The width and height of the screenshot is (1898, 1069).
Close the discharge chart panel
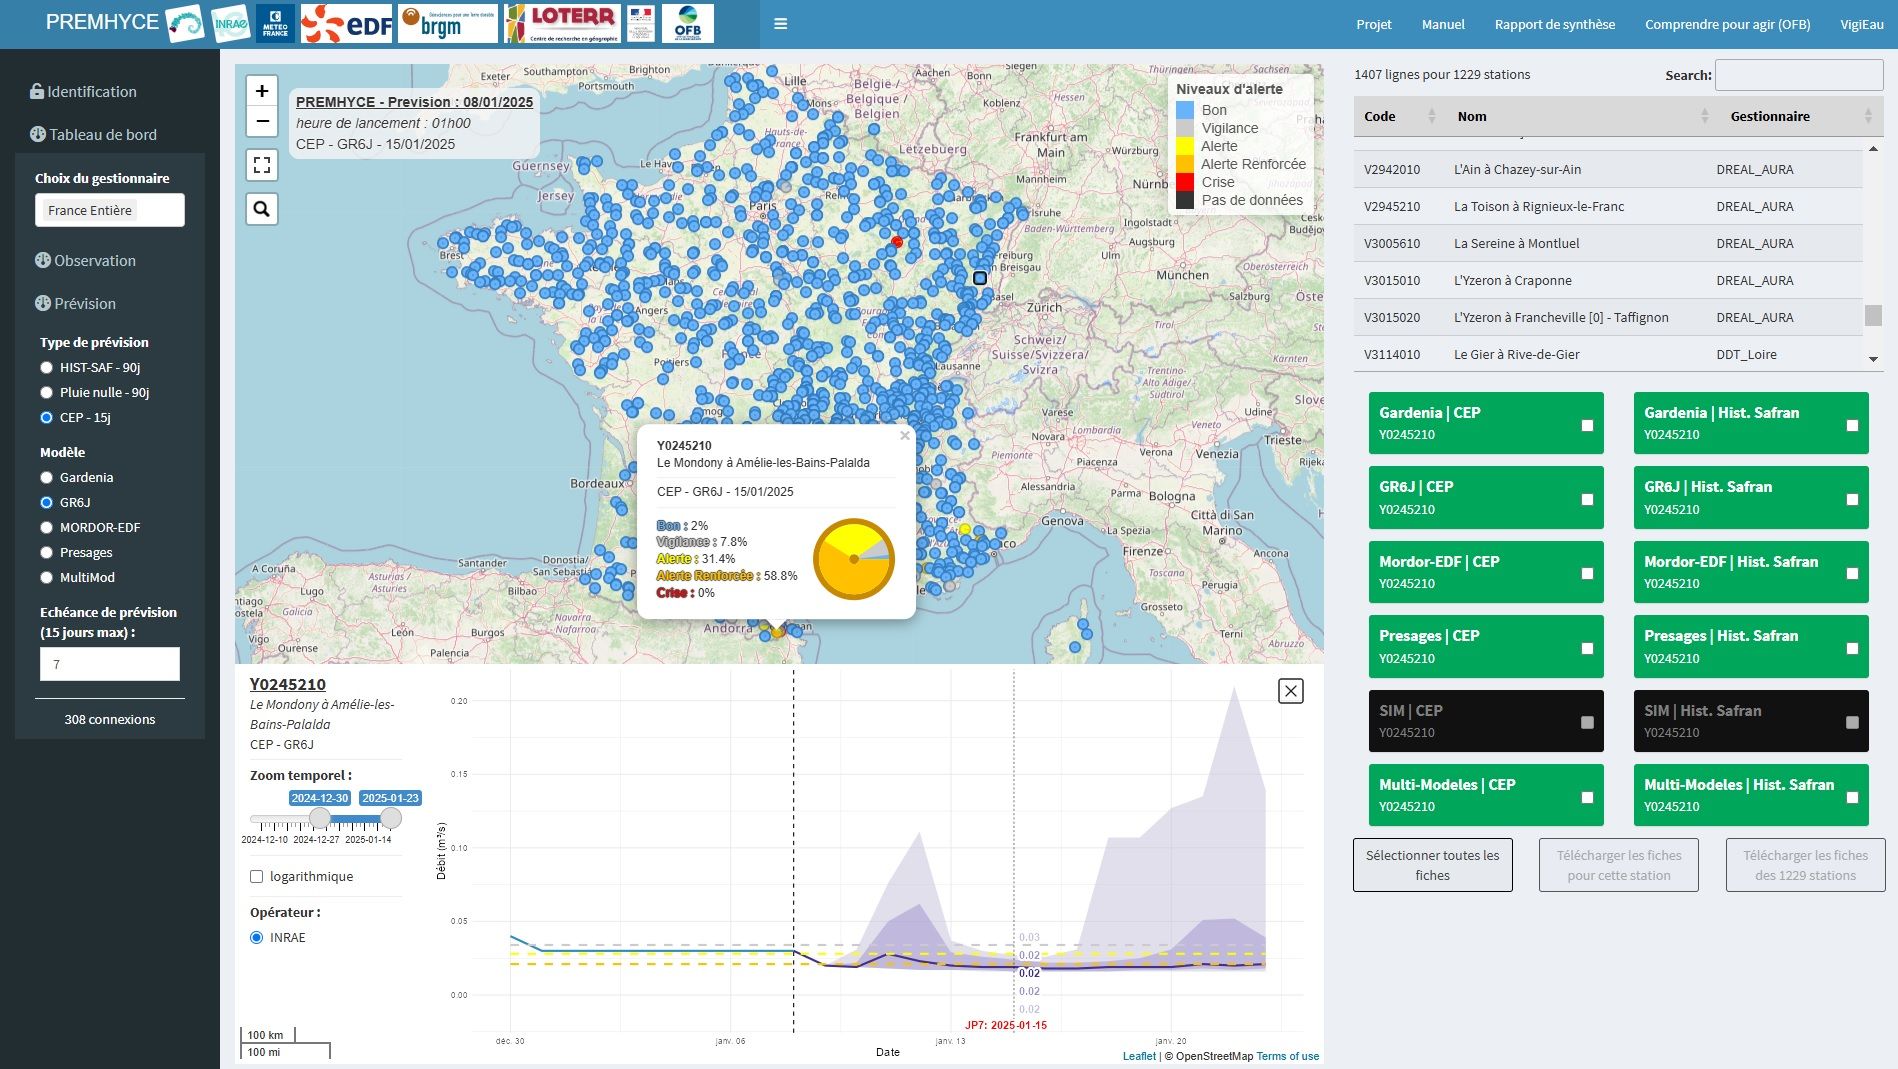coord(1291,691)
